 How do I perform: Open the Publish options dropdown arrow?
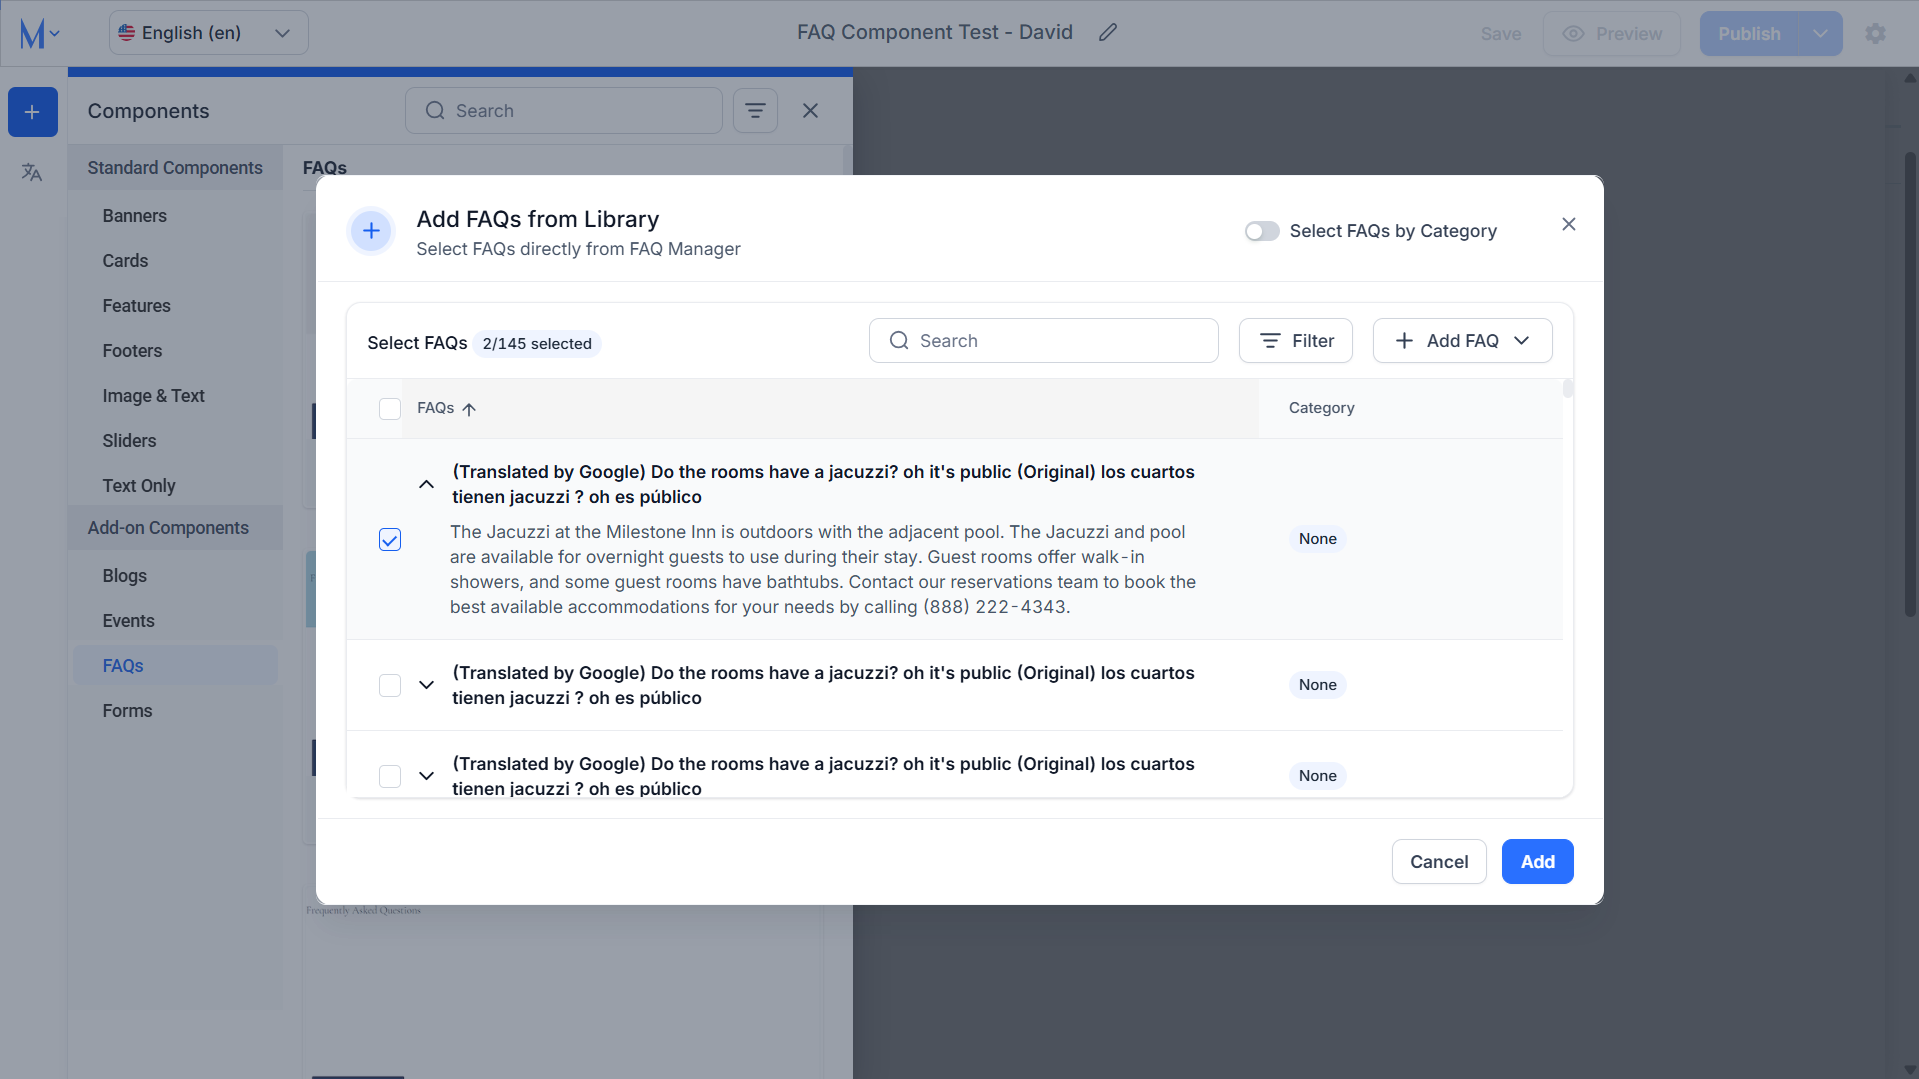pos(1820,34)
